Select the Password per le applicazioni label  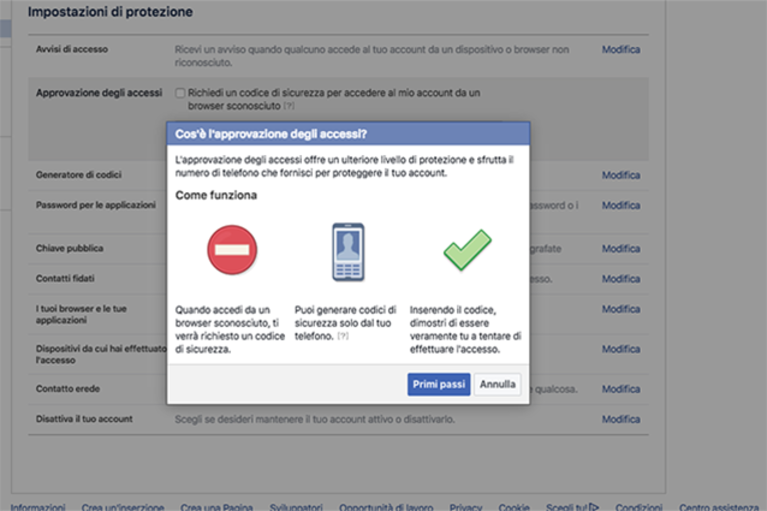(x=96, y=205)
